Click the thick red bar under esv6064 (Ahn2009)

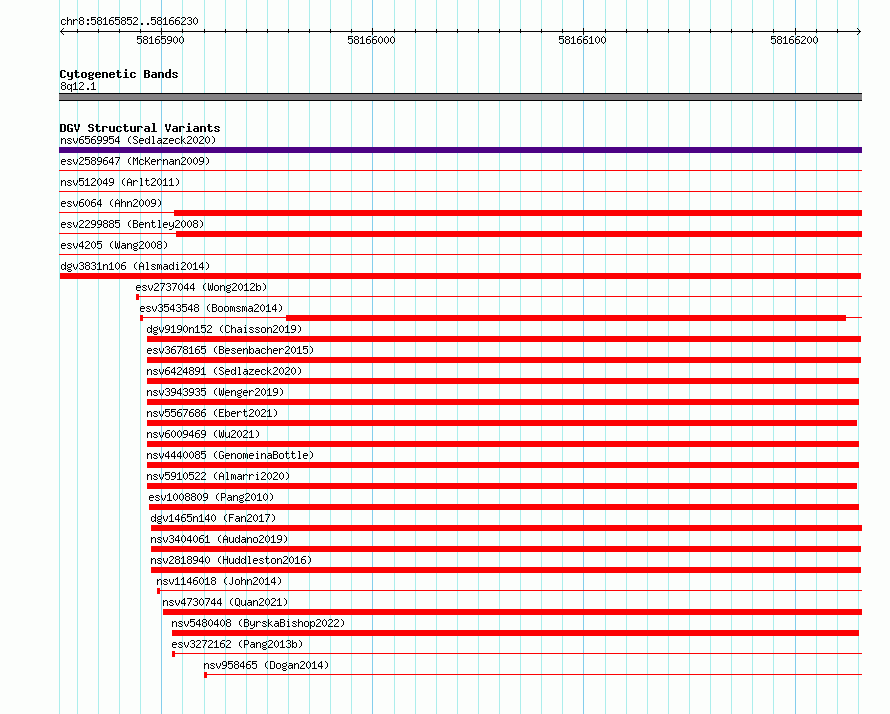pyautogui.click(x=518, y=213)
